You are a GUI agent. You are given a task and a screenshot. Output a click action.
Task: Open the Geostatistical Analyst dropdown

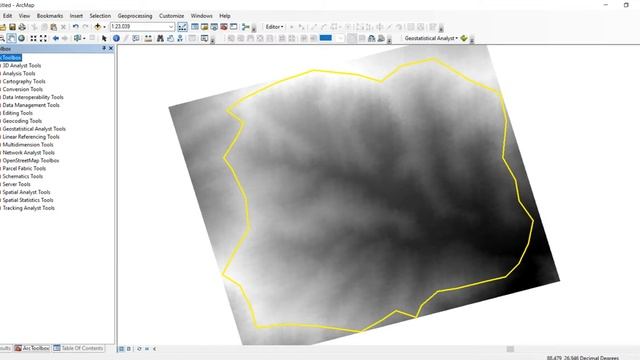click(431, 38)
